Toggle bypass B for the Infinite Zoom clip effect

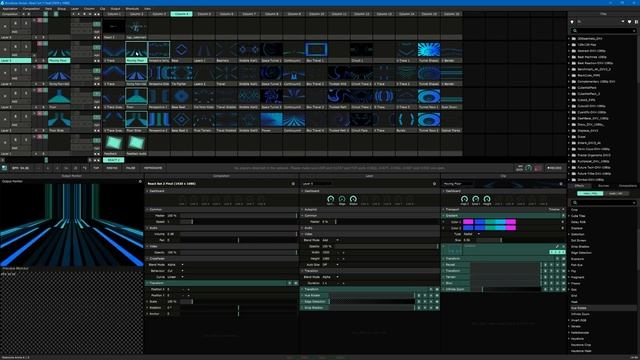(545, 289)
